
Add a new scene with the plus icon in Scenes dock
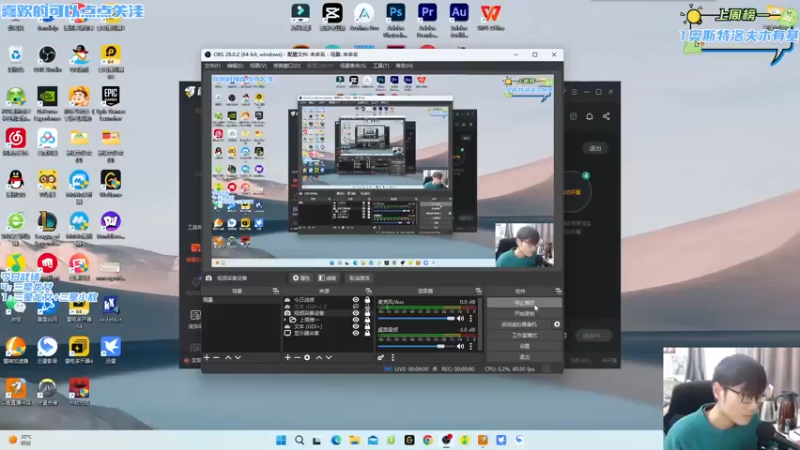(x=207, y=358)
